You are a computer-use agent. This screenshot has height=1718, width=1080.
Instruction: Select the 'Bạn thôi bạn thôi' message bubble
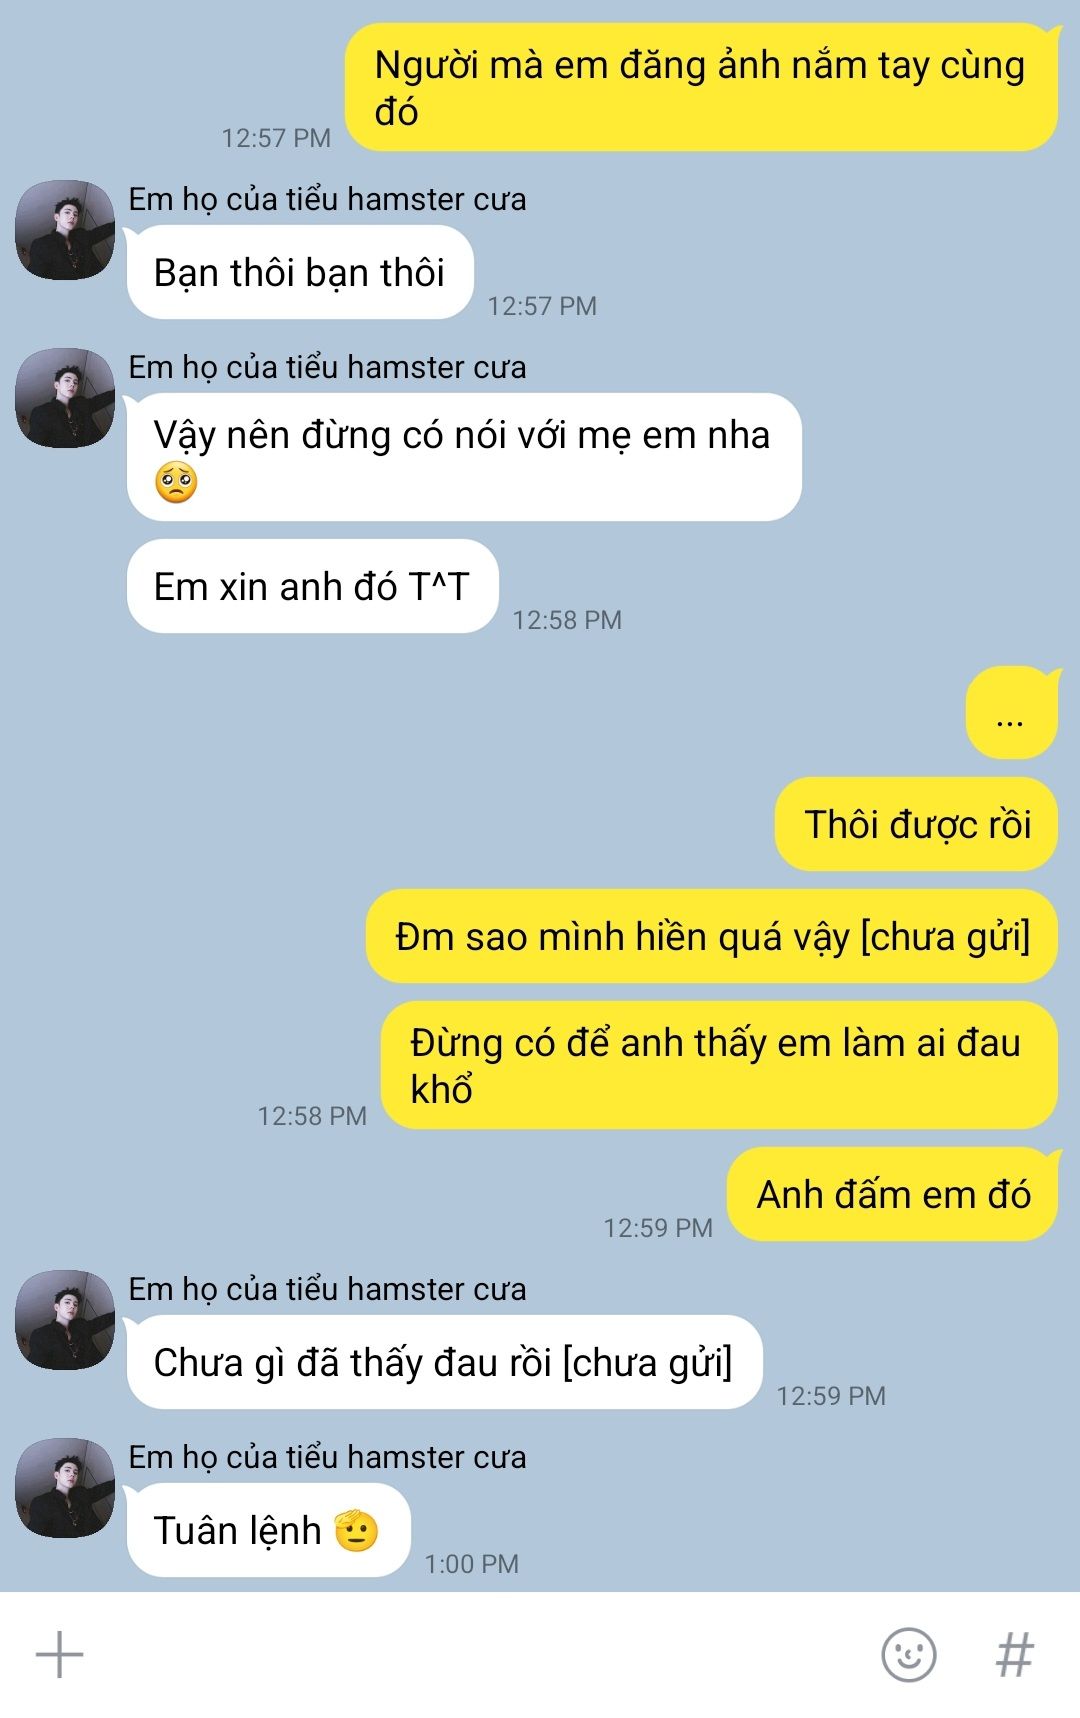[x=299, y=273]
